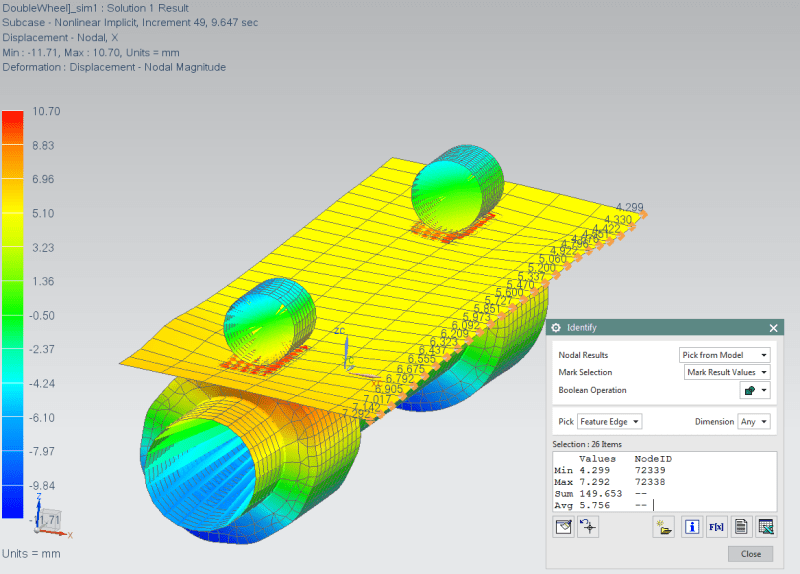Image resolution: width=800 pixels, height=574 pixels.
Task: Click the 'Boolean Operation' label
Action: click(x=592, y=390)
